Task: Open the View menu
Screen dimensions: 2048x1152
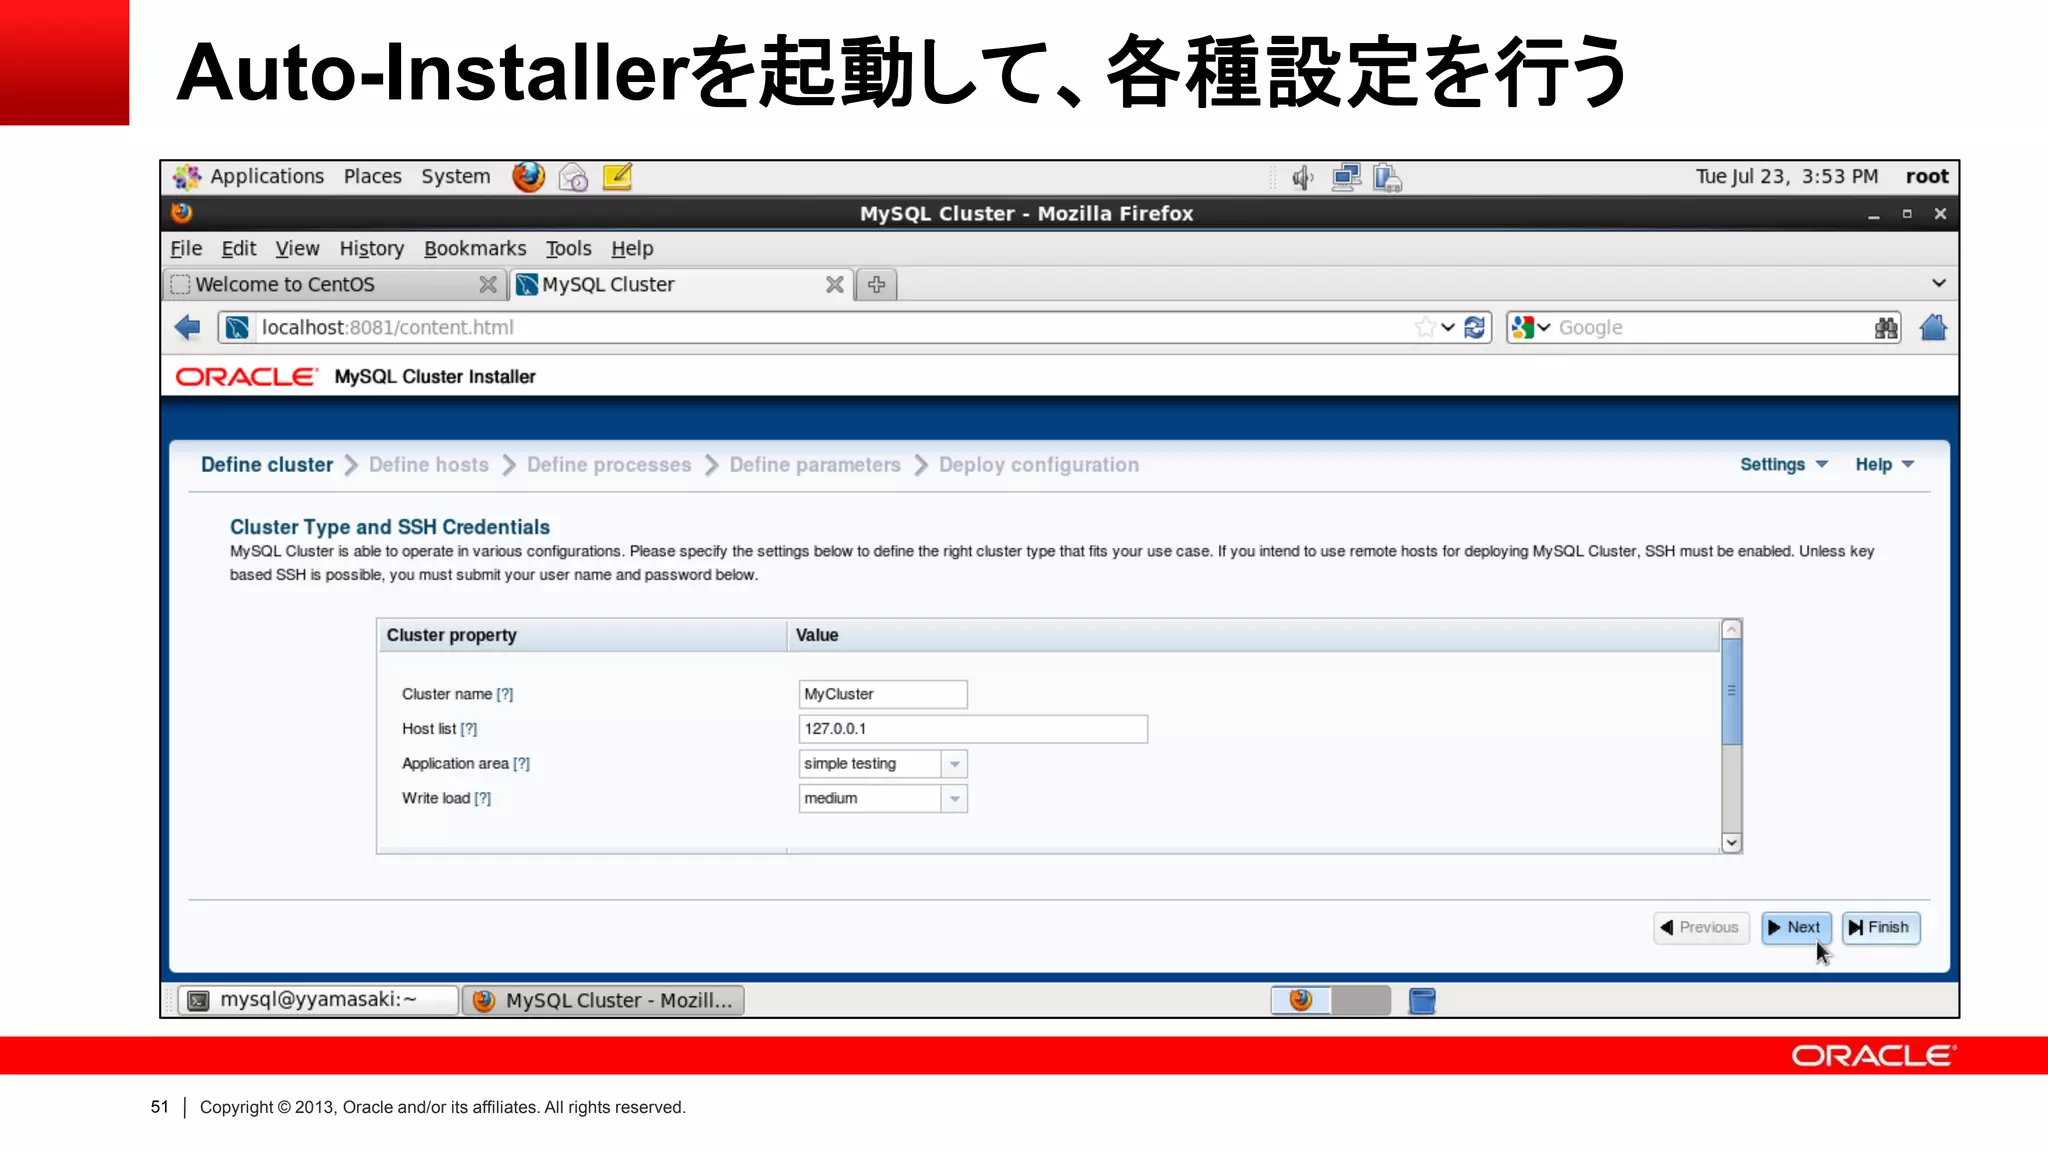Action: click(297, 248)
